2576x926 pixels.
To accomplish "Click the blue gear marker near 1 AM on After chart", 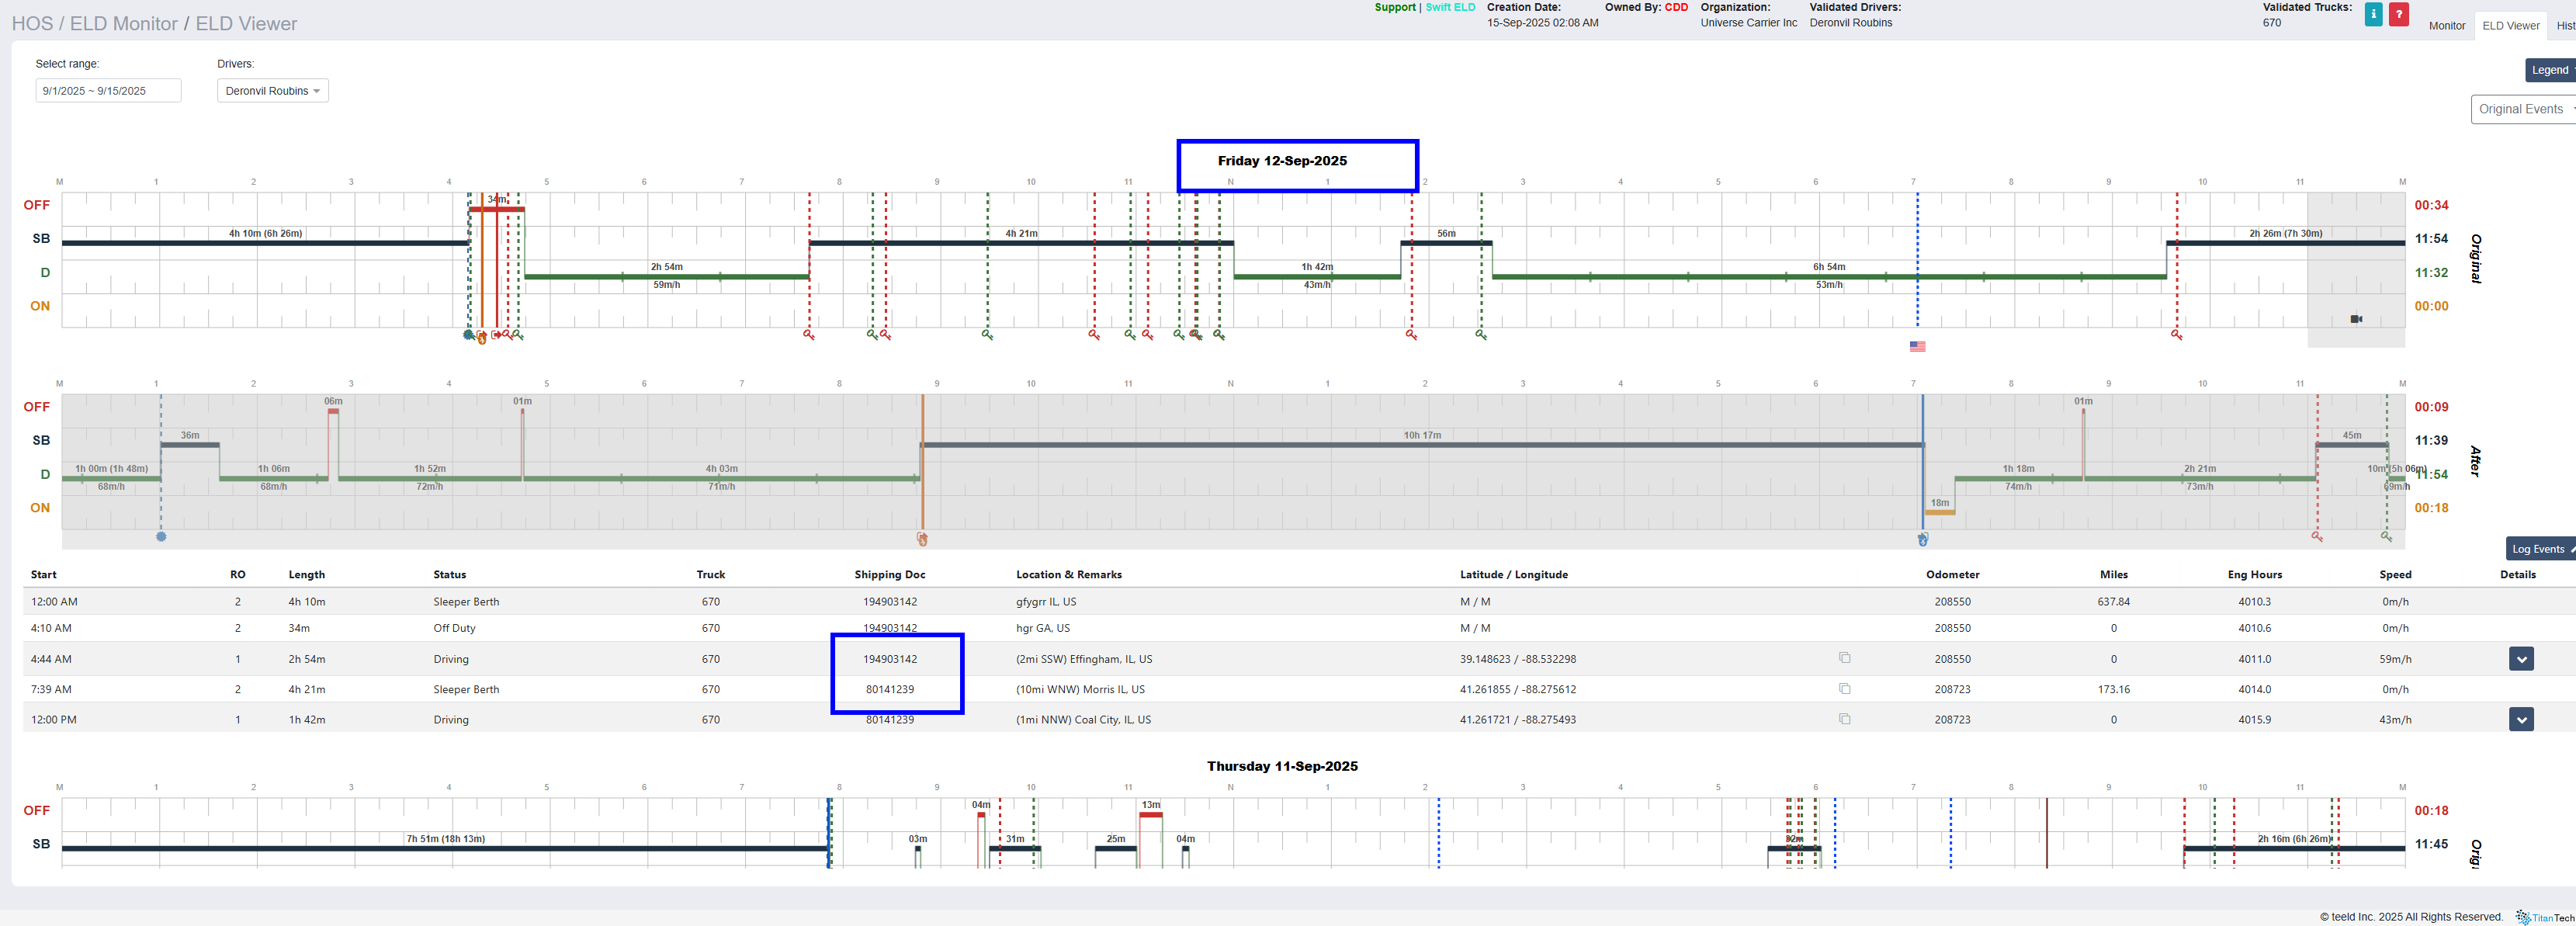I will pos(161,537).
